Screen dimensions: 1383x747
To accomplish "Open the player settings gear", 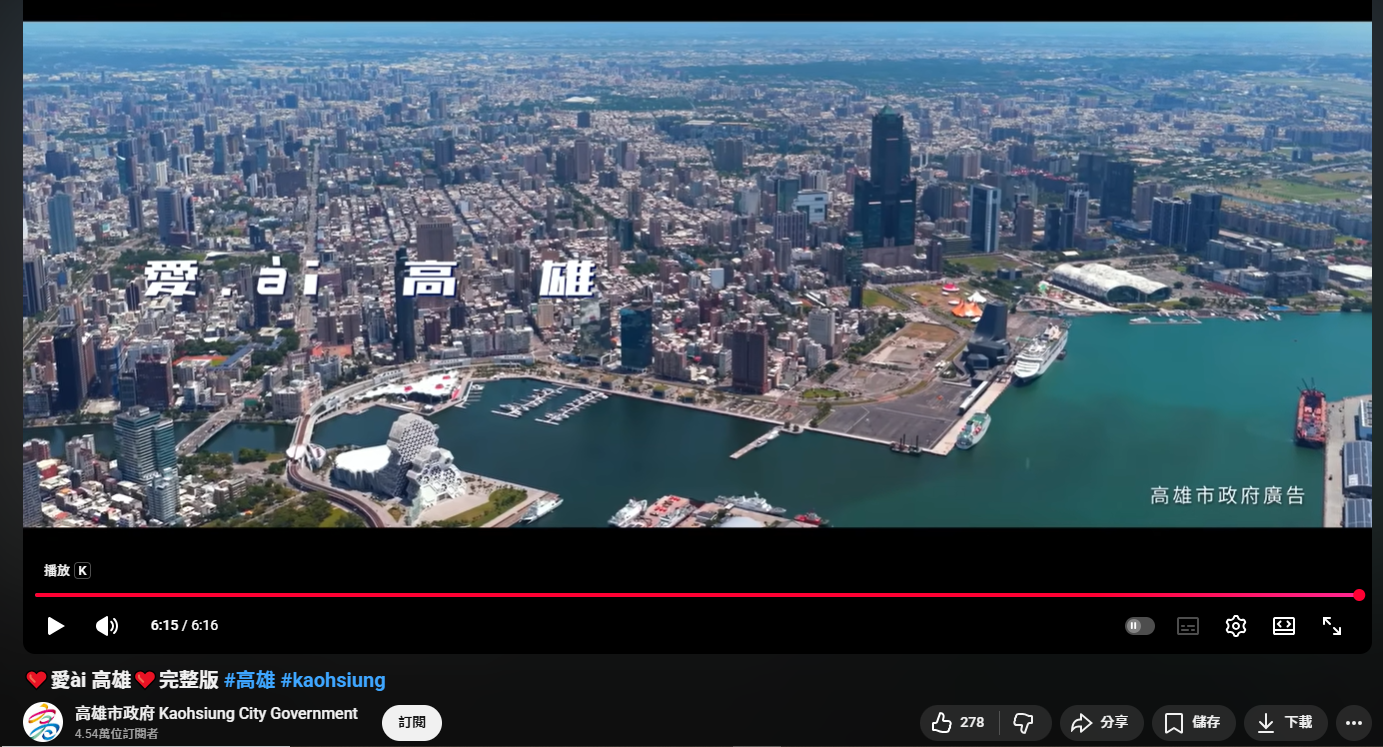I will click(1236, 626).
